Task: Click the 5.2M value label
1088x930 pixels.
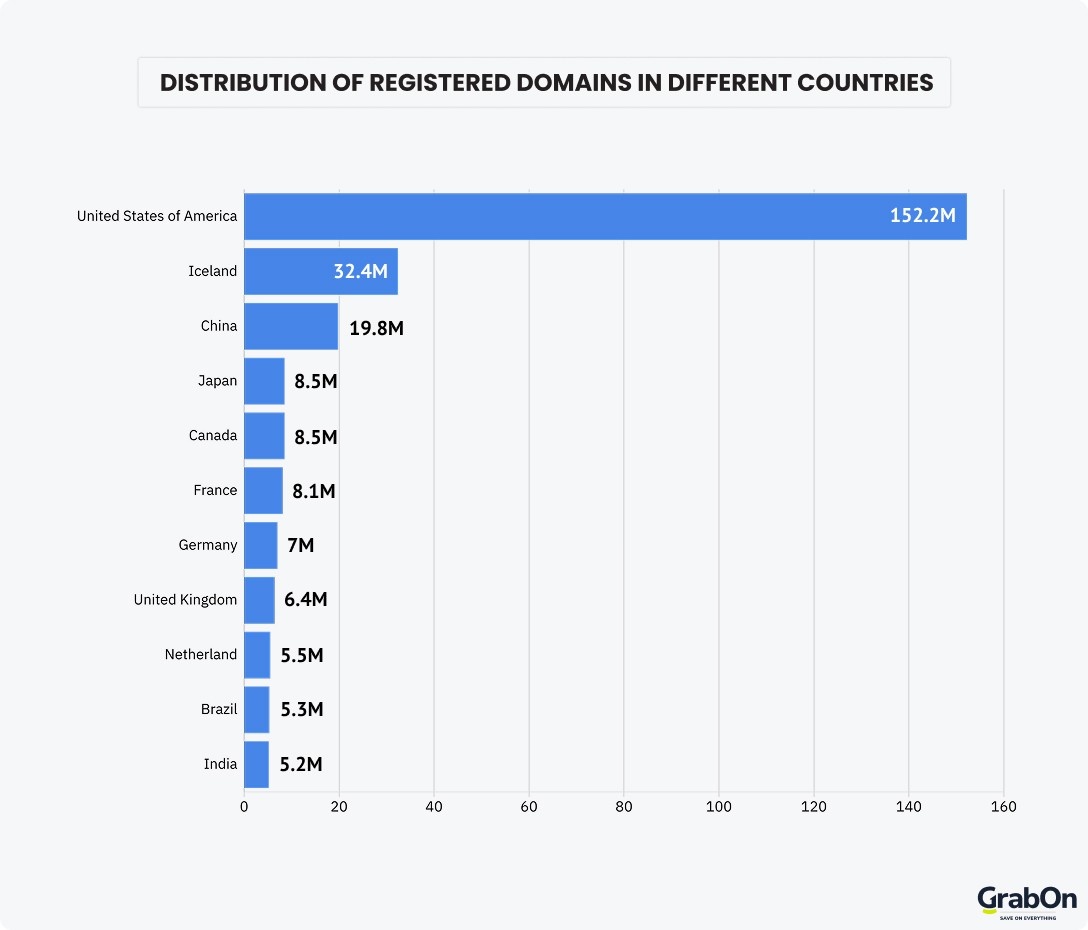Action: pyautogui.click(x=301, y=764)
